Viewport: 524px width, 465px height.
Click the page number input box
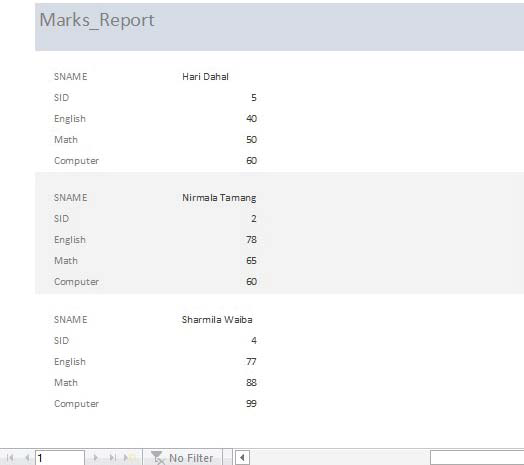click(x=60, y=458)
